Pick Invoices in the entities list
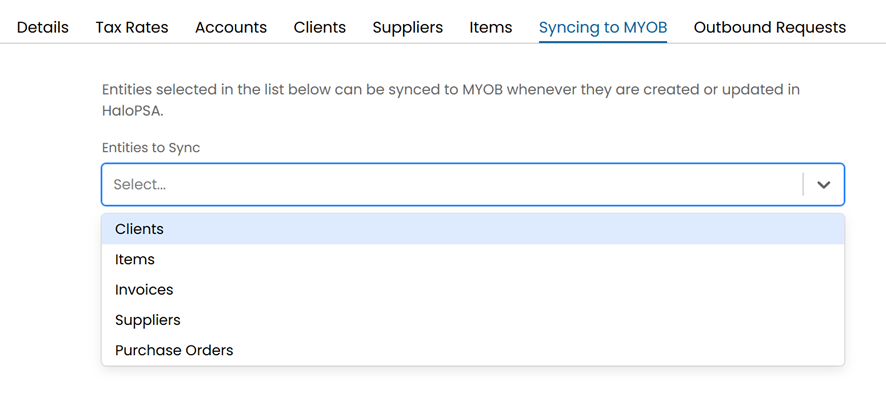The height and width of the screenshot is (393, 886). click(x=473, y=290)
